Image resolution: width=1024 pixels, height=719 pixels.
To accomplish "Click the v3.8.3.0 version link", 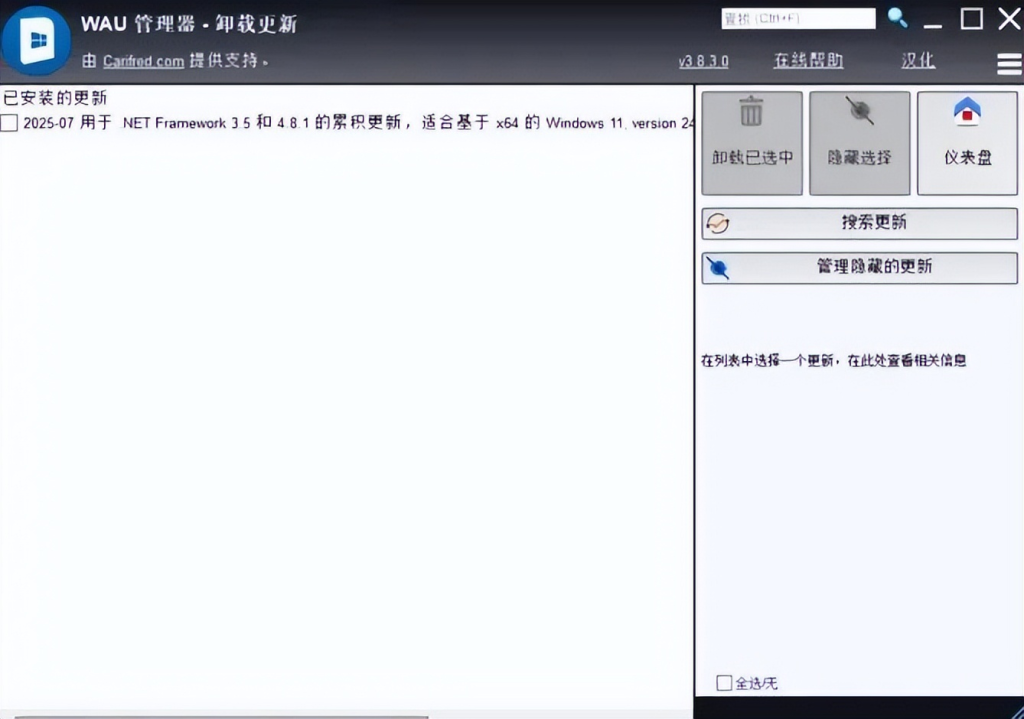I will (x=703, y=61).
